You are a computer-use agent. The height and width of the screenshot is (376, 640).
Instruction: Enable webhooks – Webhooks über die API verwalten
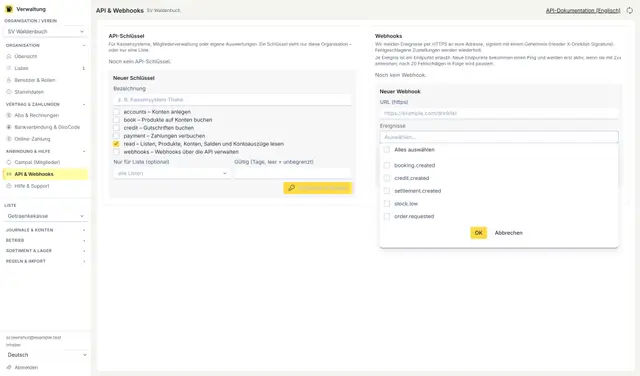116,151
